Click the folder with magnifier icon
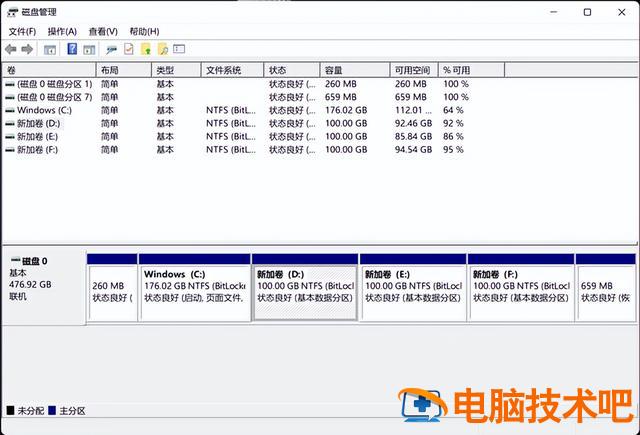Viewport: 640px width, 435px height. coord(162,49)
